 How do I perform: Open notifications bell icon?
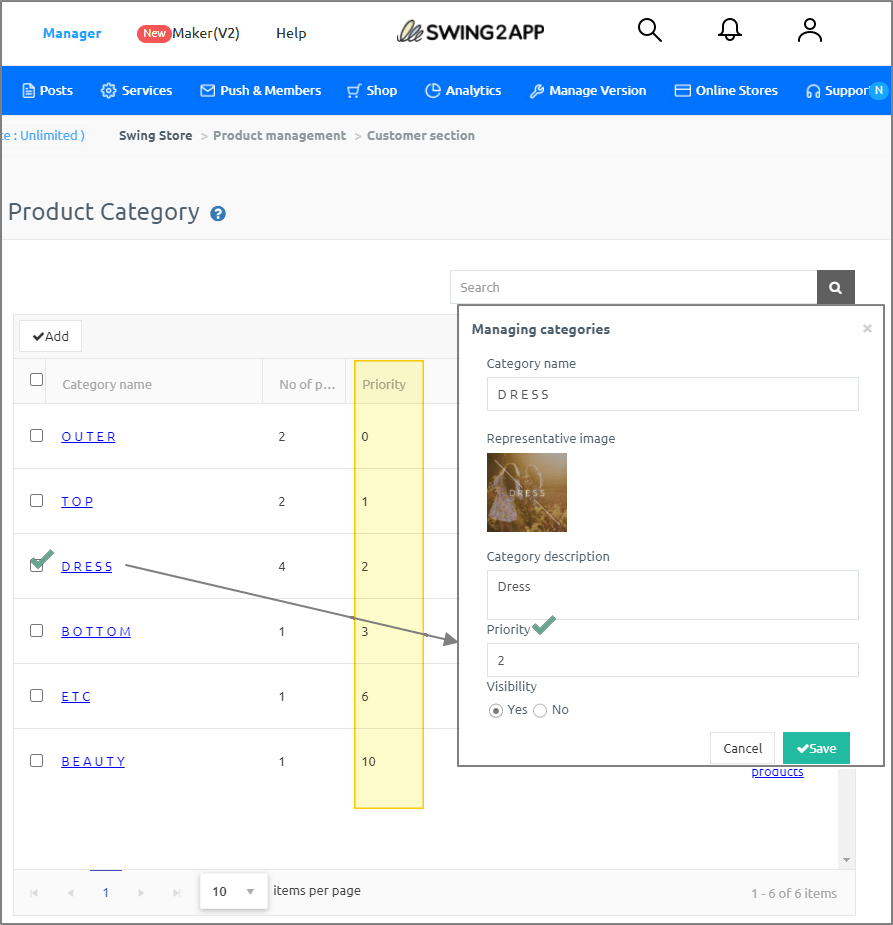(730, 31)
